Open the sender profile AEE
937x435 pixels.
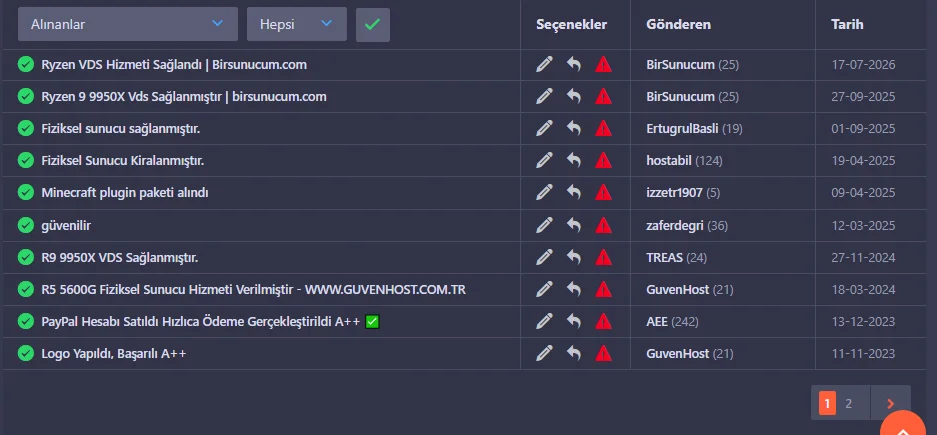click(657, 322)
